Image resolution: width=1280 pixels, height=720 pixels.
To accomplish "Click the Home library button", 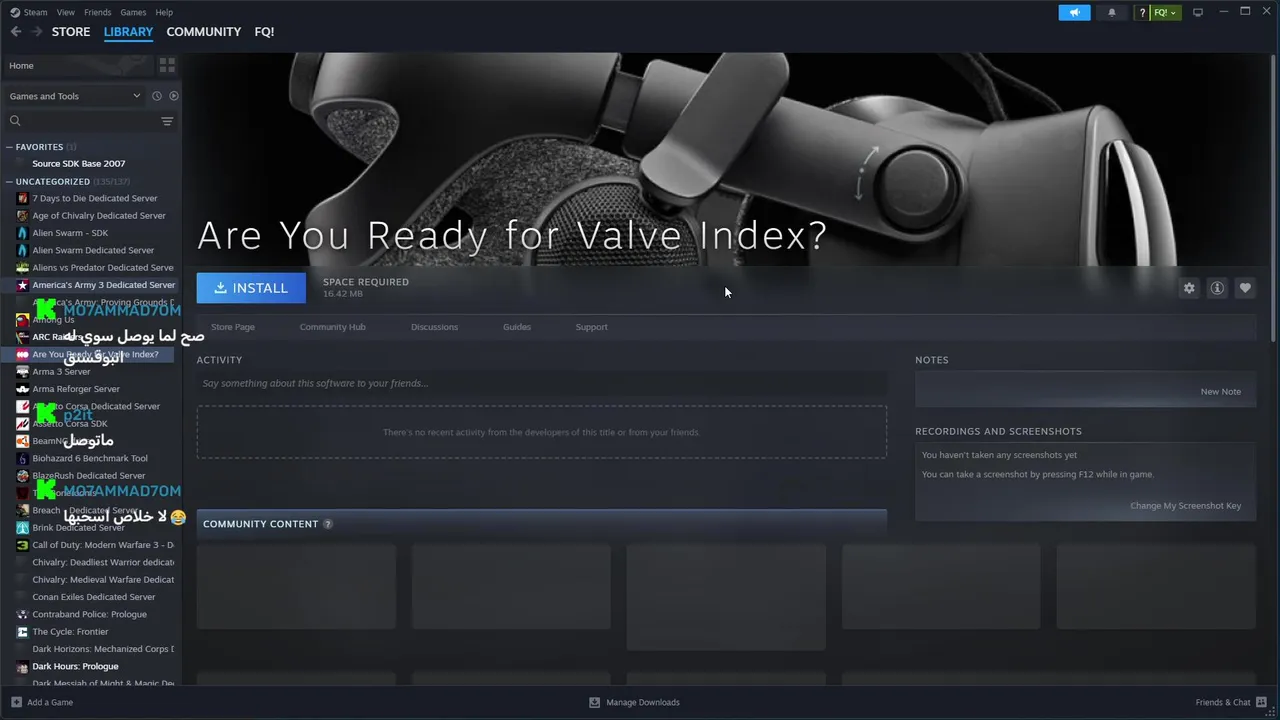I will coord(76,65).
